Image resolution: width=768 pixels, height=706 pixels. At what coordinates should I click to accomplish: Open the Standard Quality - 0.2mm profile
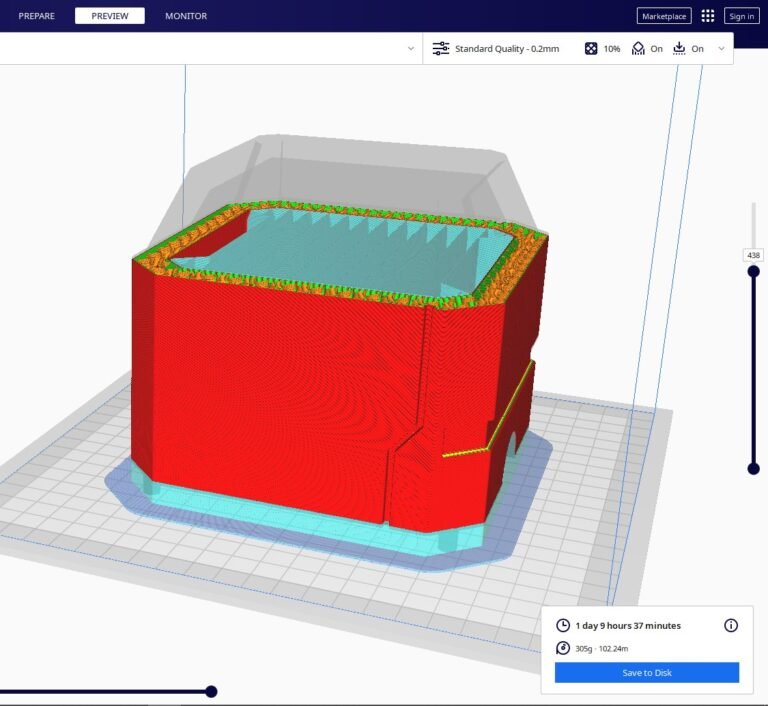(507, 48)
